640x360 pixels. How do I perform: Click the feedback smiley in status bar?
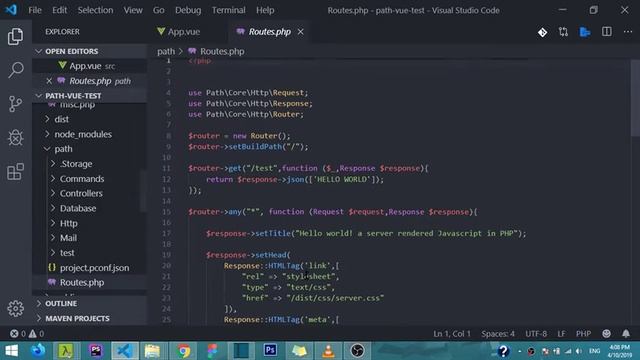pyautogui.click(x=607, y=333)
